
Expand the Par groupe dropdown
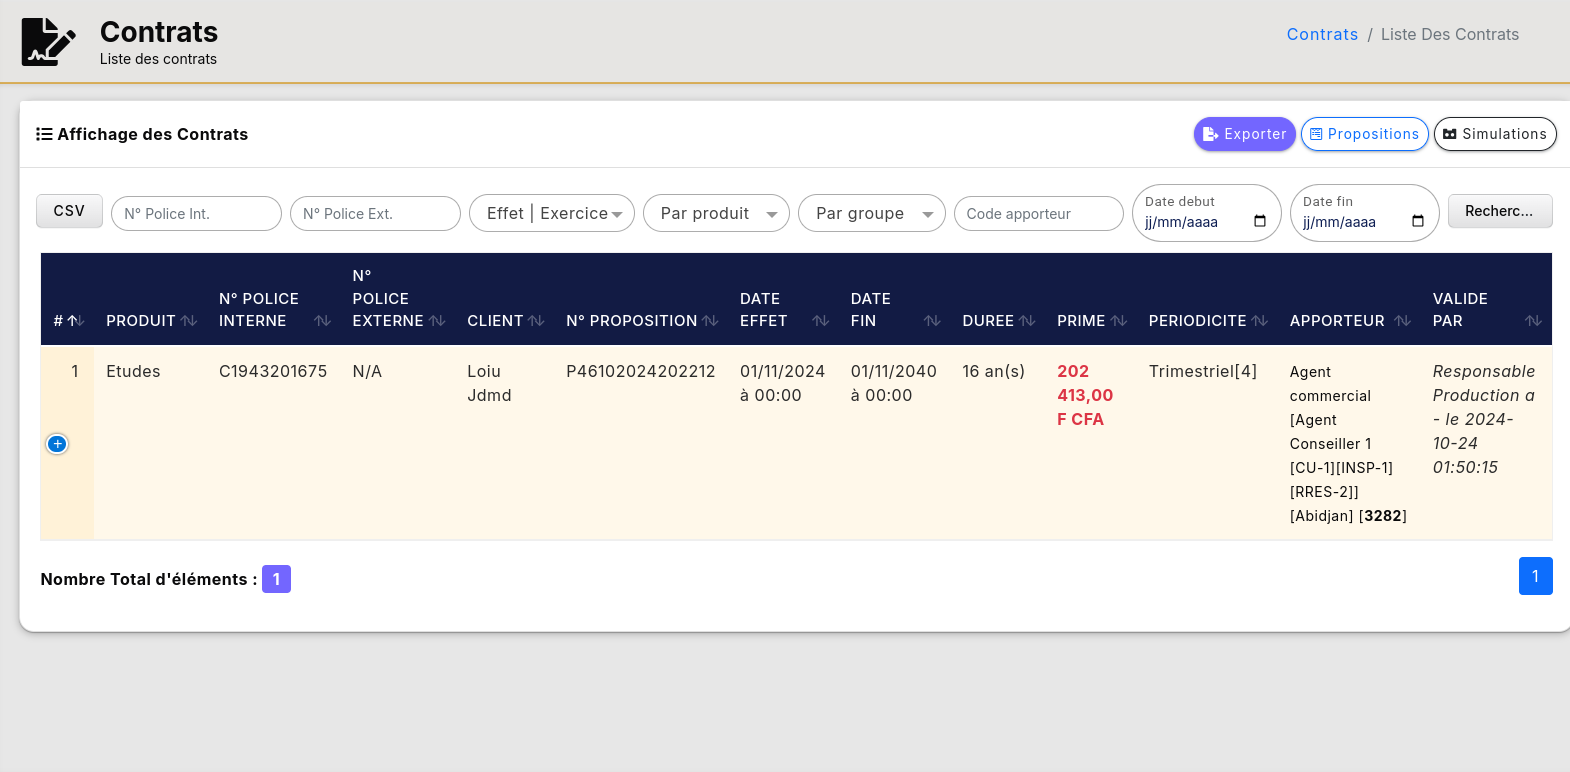(x=871, y=213)
